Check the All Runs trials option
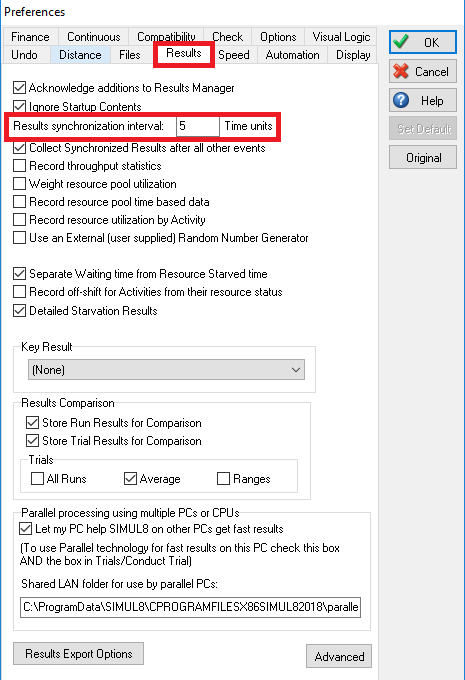The height and width of the screenshot is (680, 465). pyautogui.click(x=37, y=479)
